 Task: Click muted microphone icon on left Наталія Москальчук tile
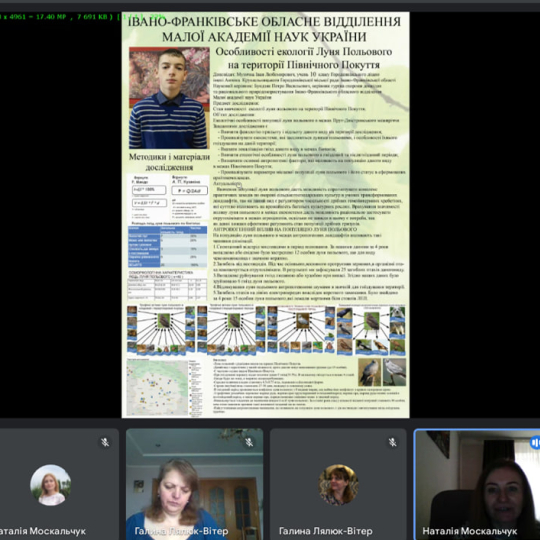pyautogui.click(x=105, y=442)
